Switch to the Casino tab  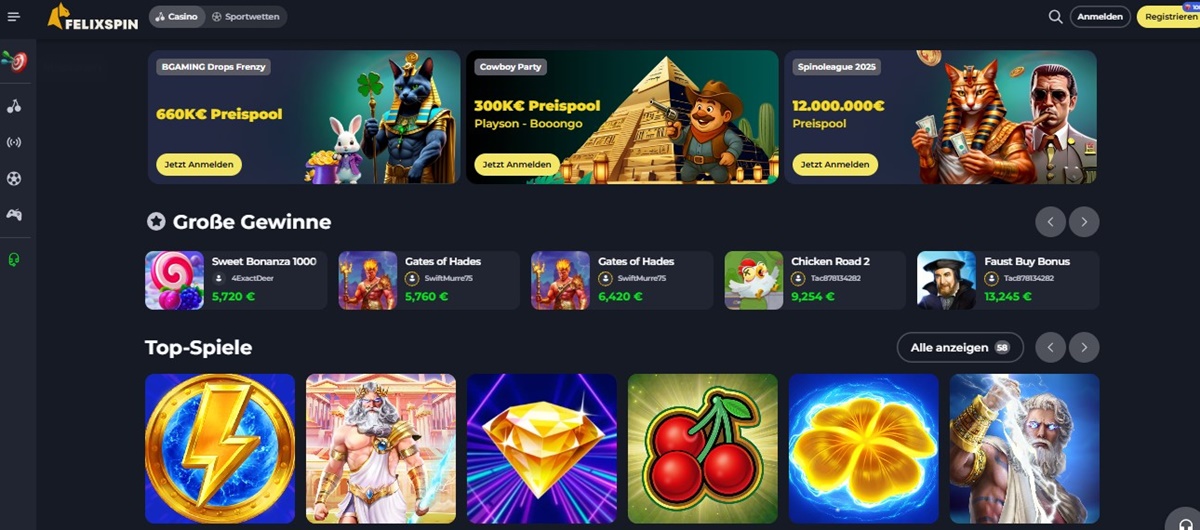pyautogui.click(x=177, y=16)
